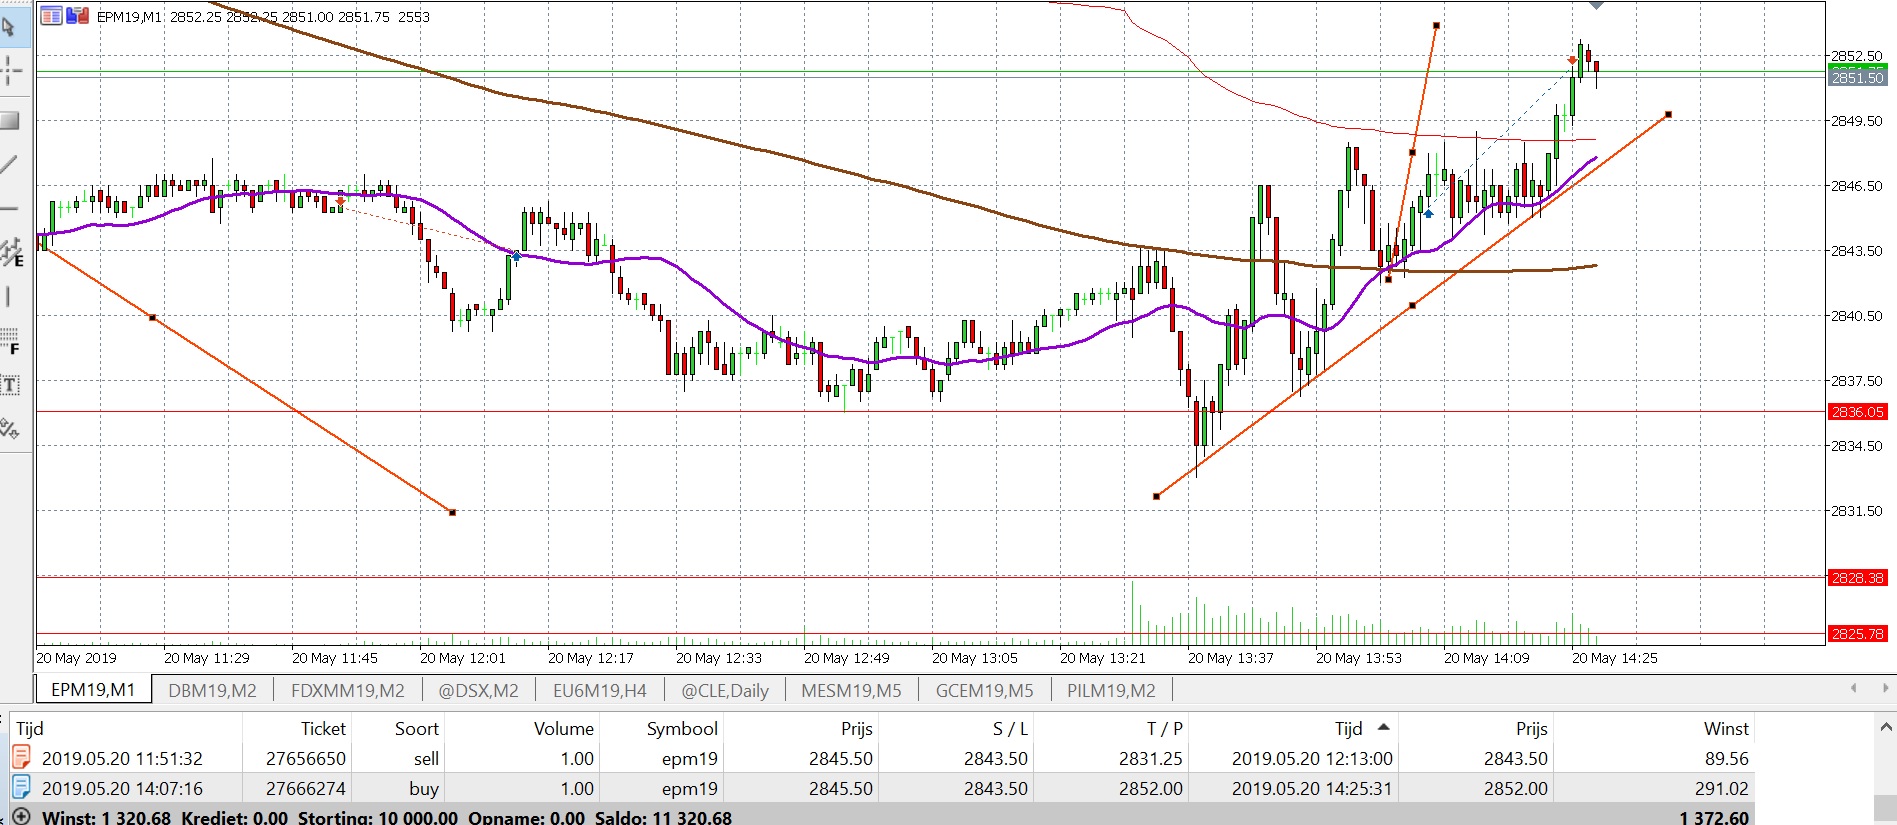Screen dimensions: 1897x825
Task: Click the chart shift triangle marker
Action: click(1596, 6)
